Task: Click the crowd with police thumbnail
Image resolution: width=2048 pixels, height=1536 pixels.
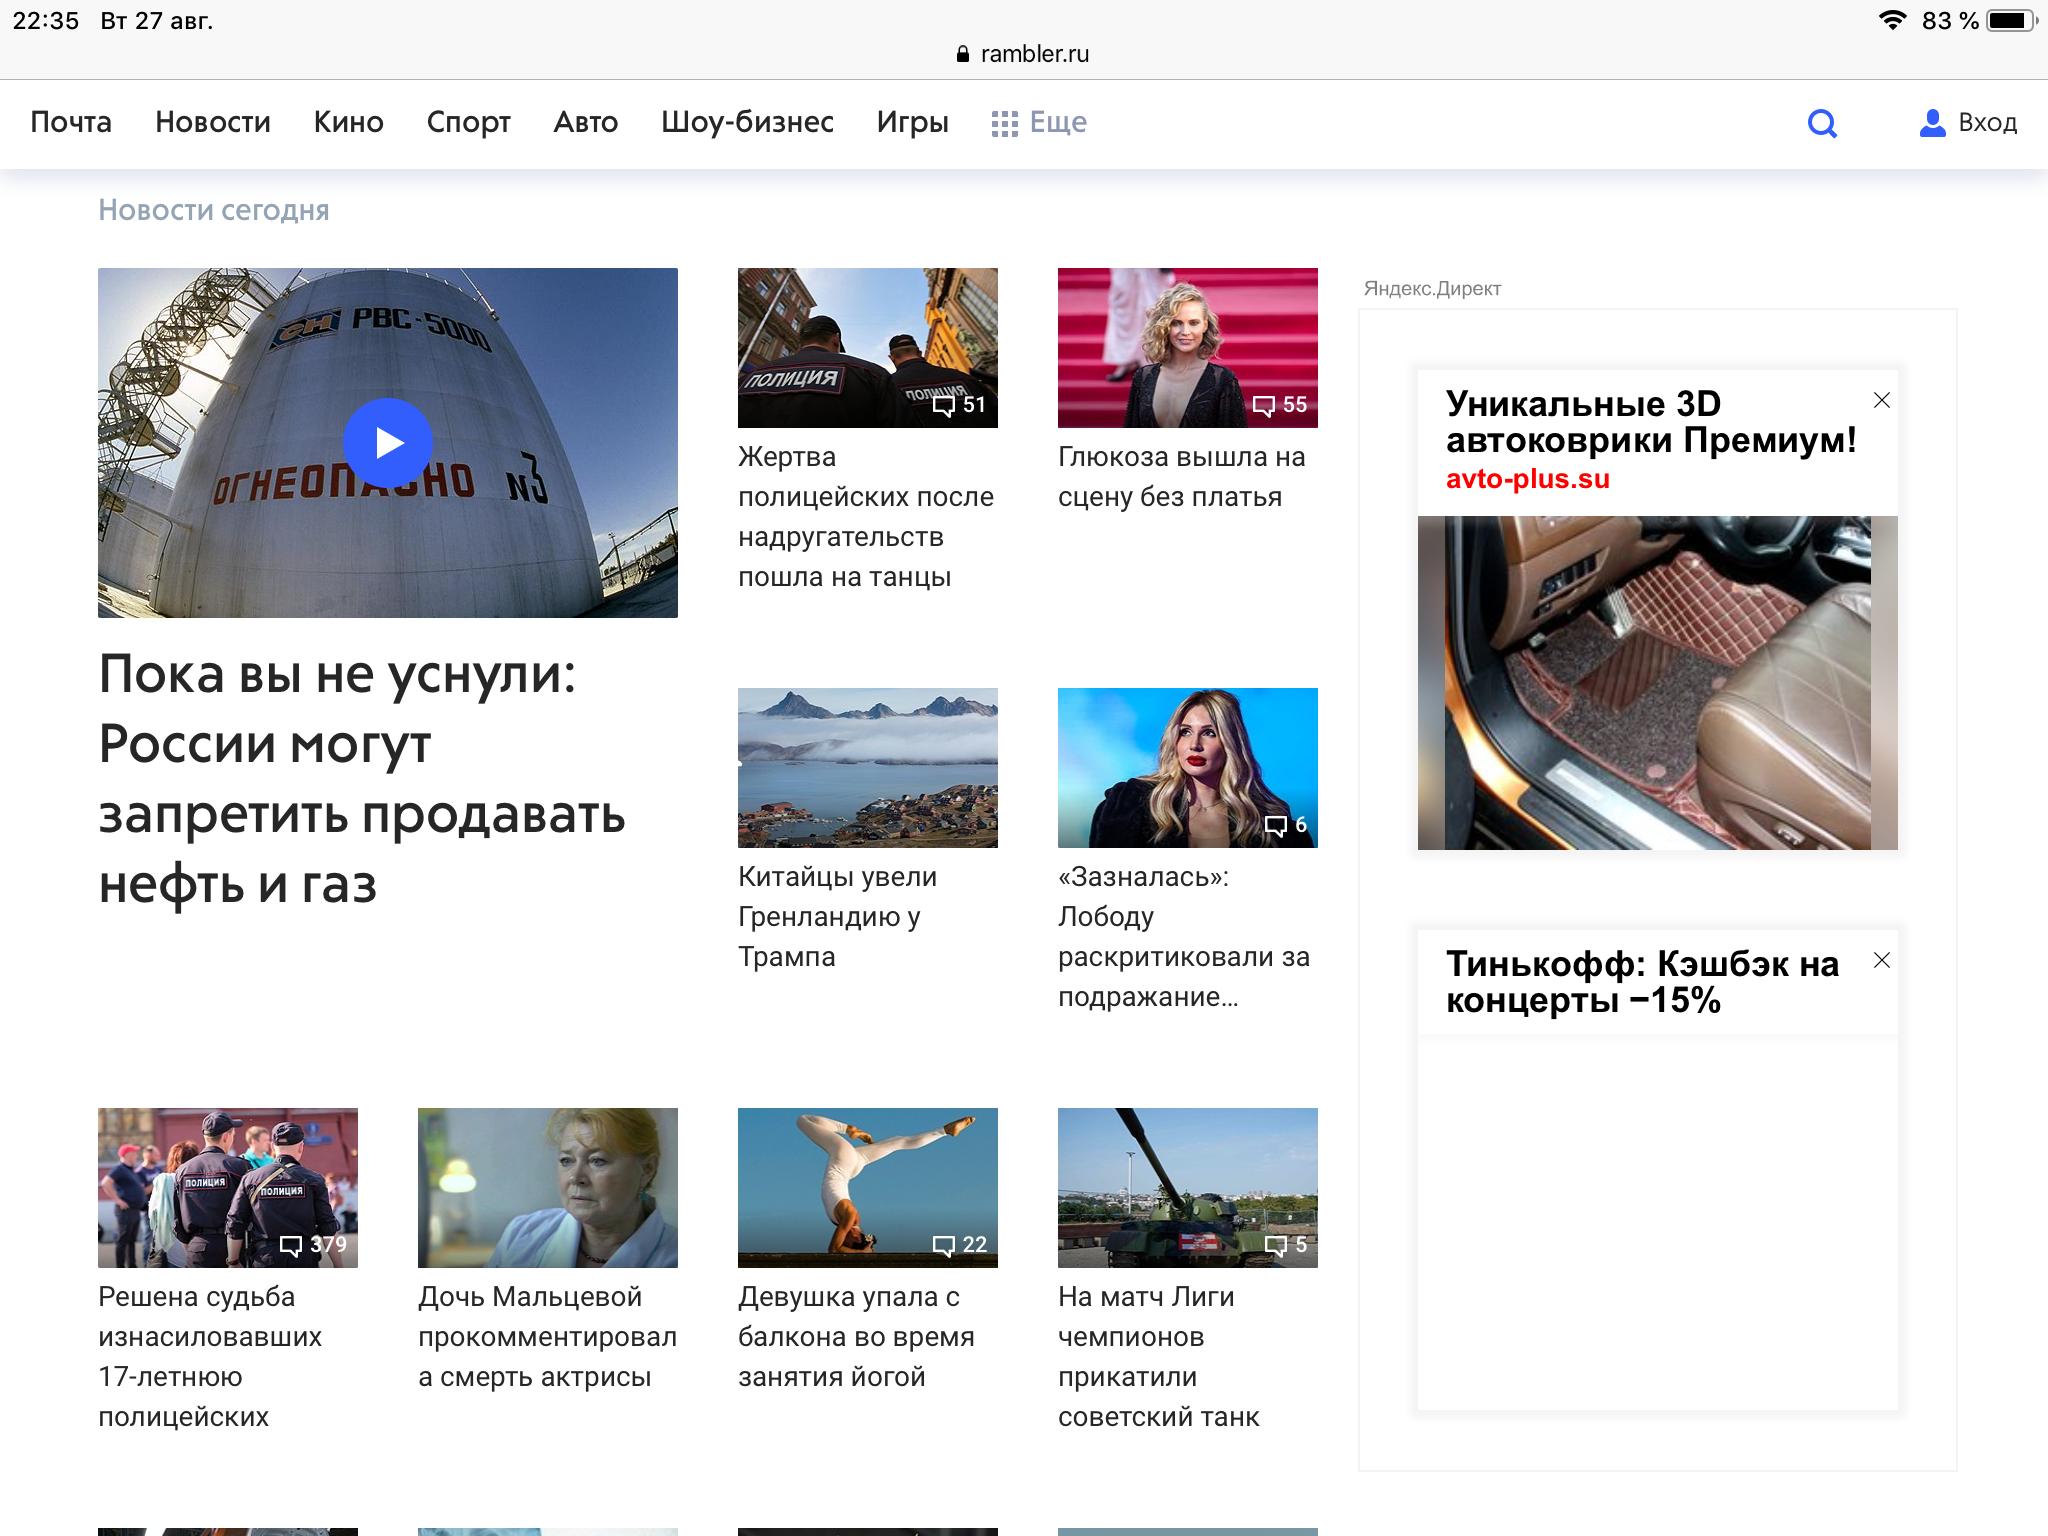Action: [x=228, y=1188]
